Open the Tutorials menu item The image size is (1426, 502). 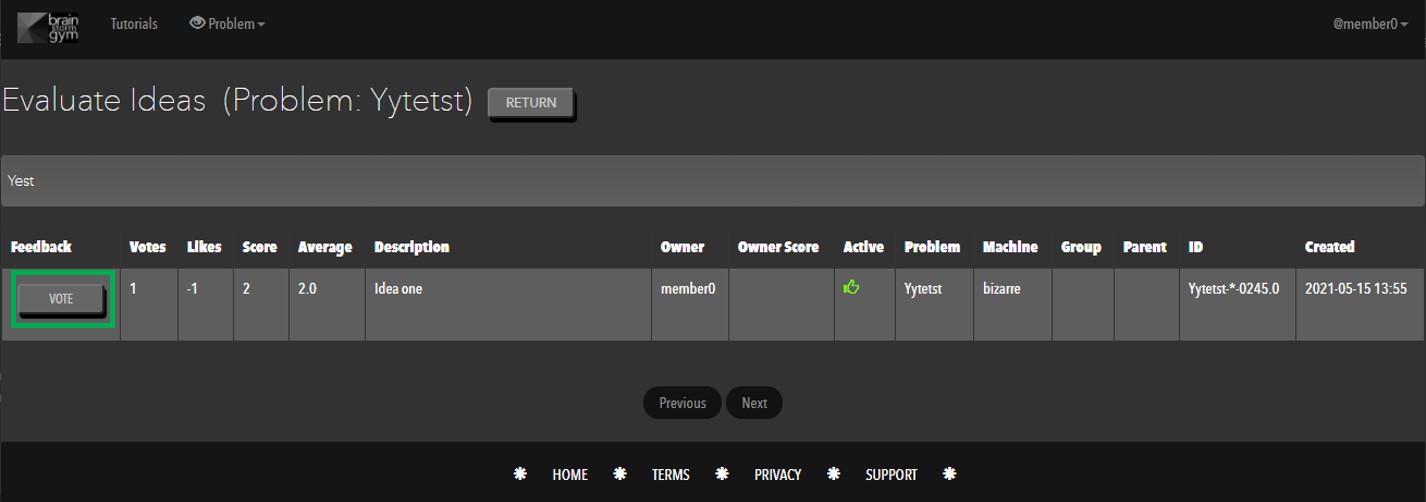pos(134,24)
